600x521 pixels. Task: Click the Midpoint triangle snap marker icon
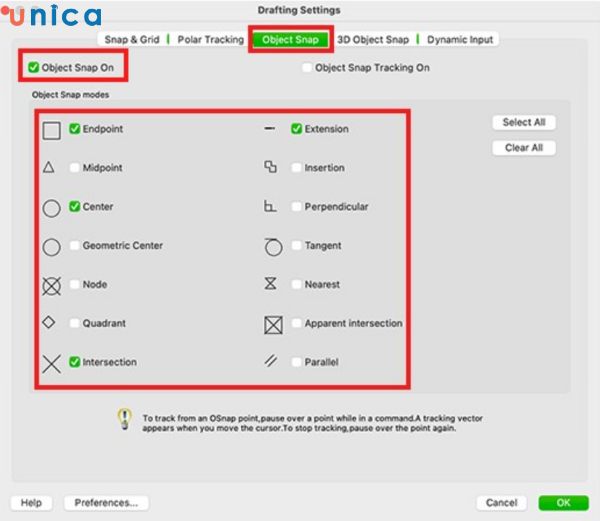click(x=49, y=167)
